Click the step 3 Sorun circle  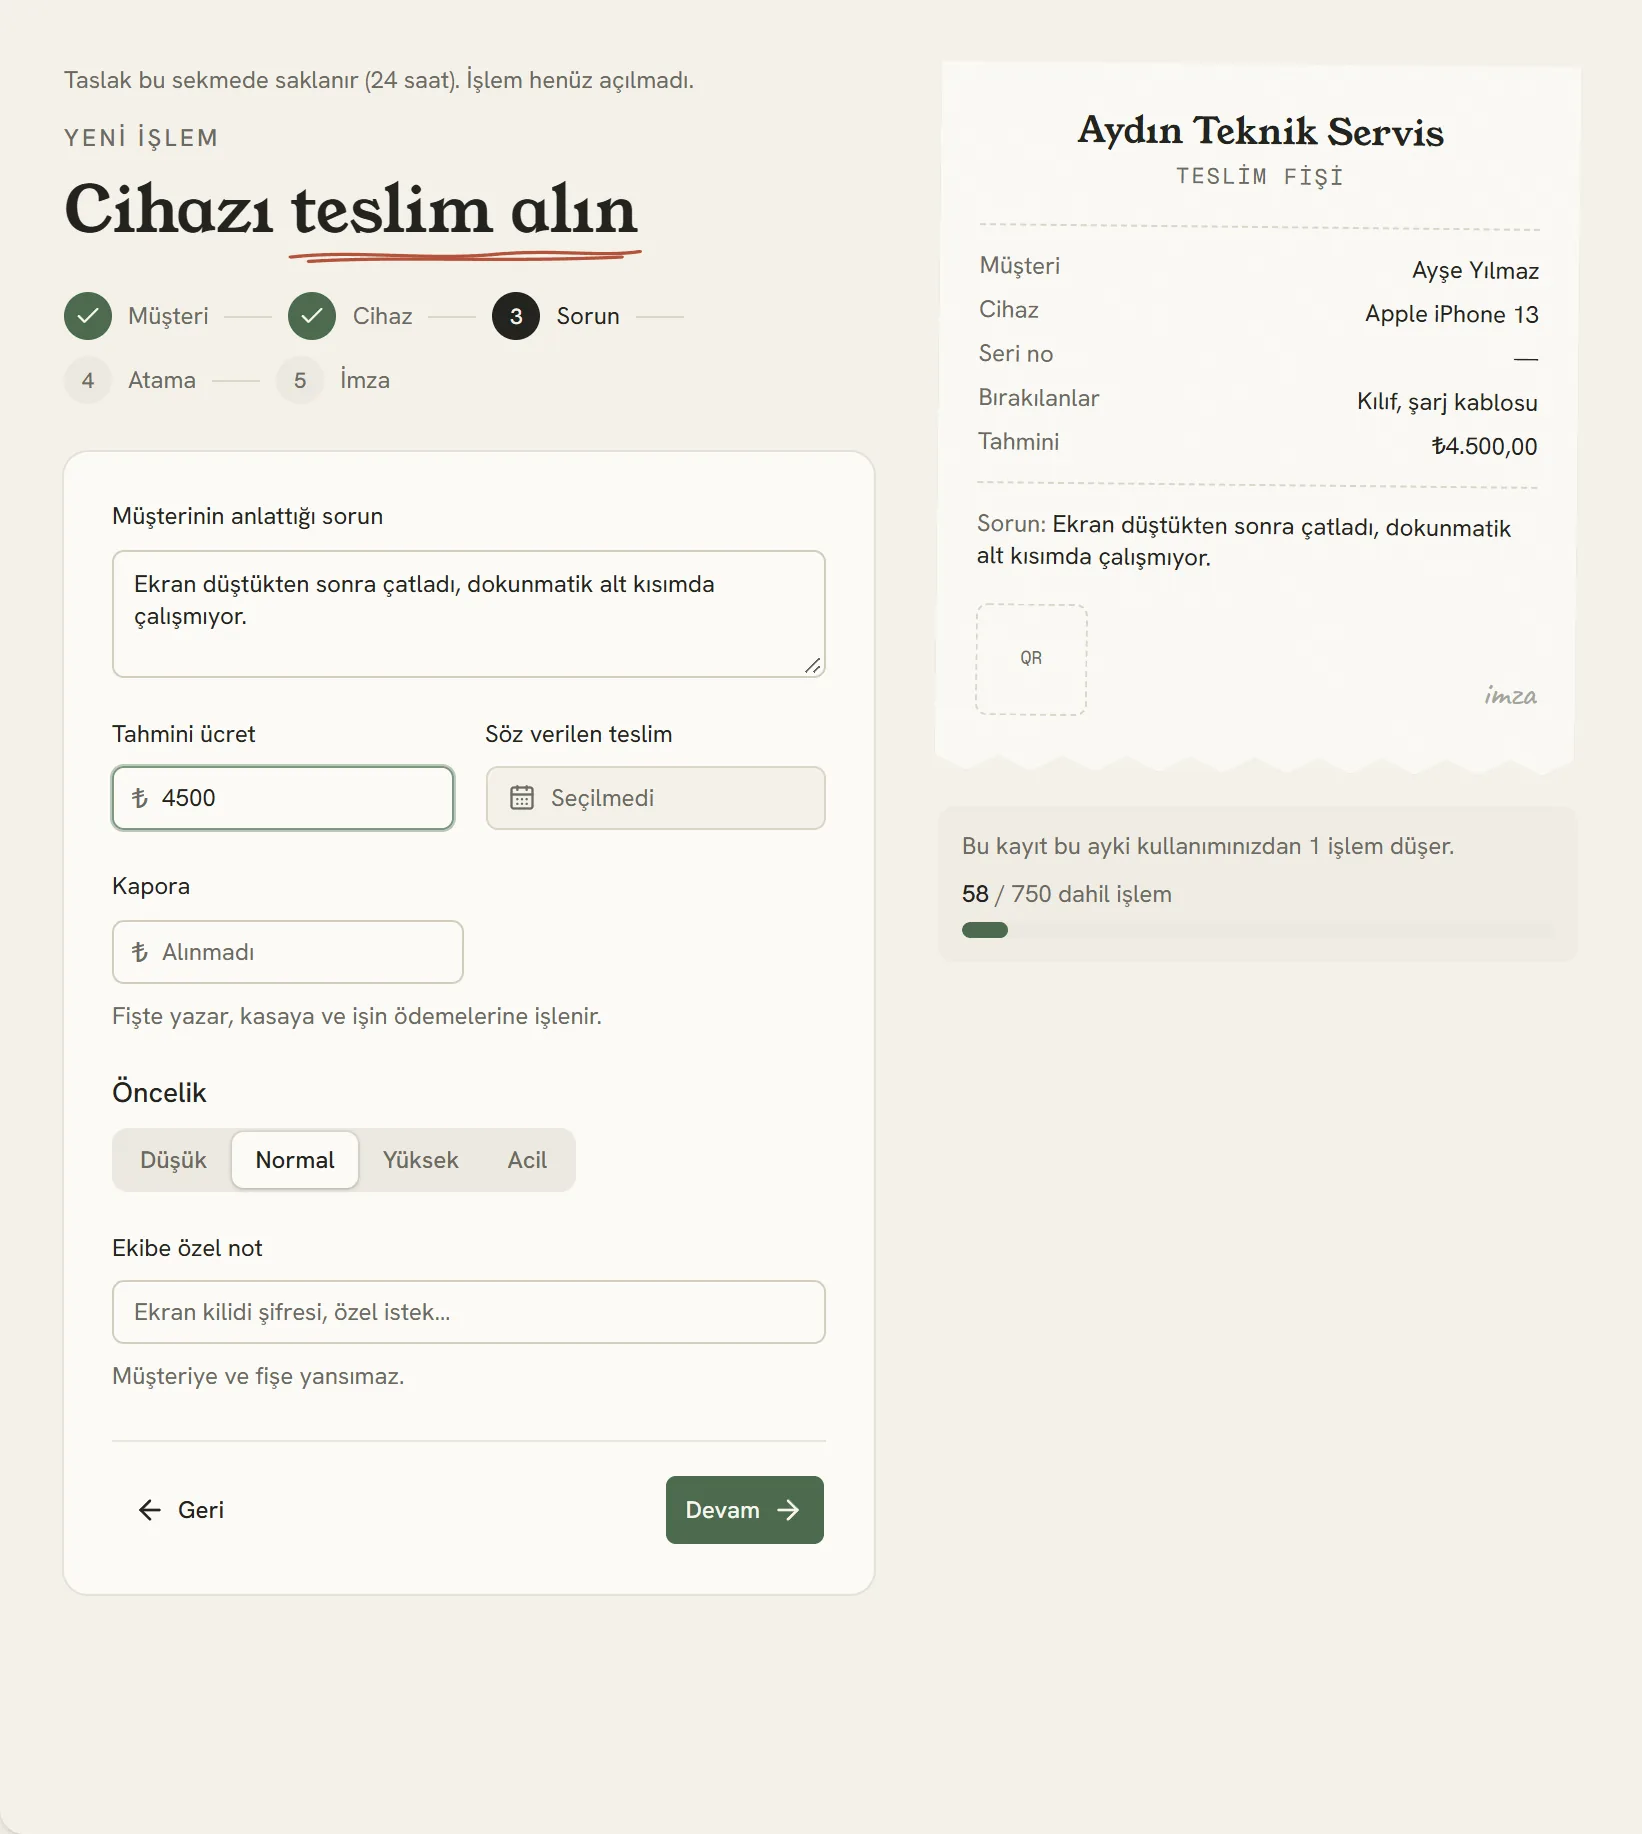(x=516, y=316)
